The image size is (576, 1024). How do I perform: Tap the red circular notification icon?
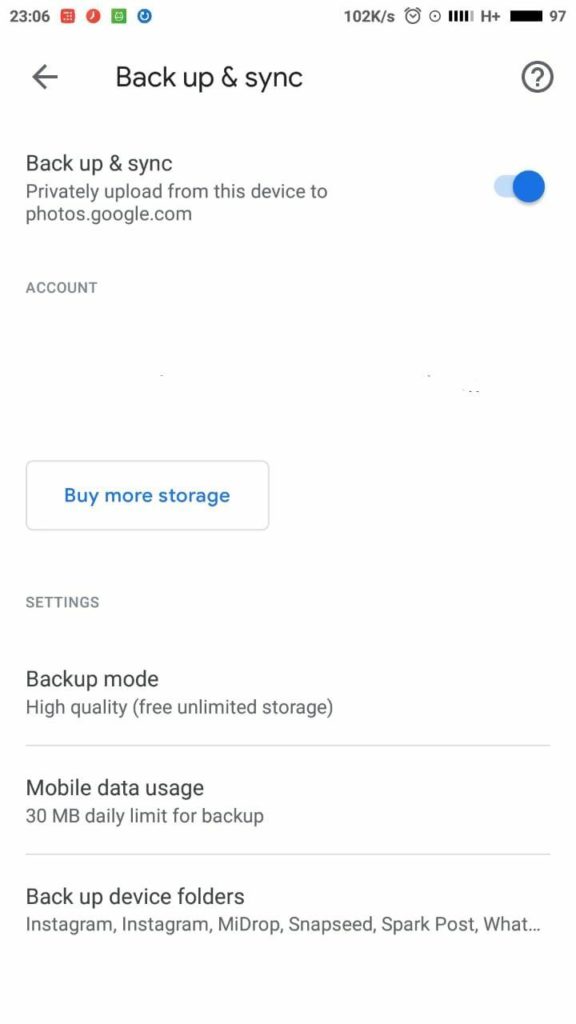pyautogui.click(x=93, y=16)
